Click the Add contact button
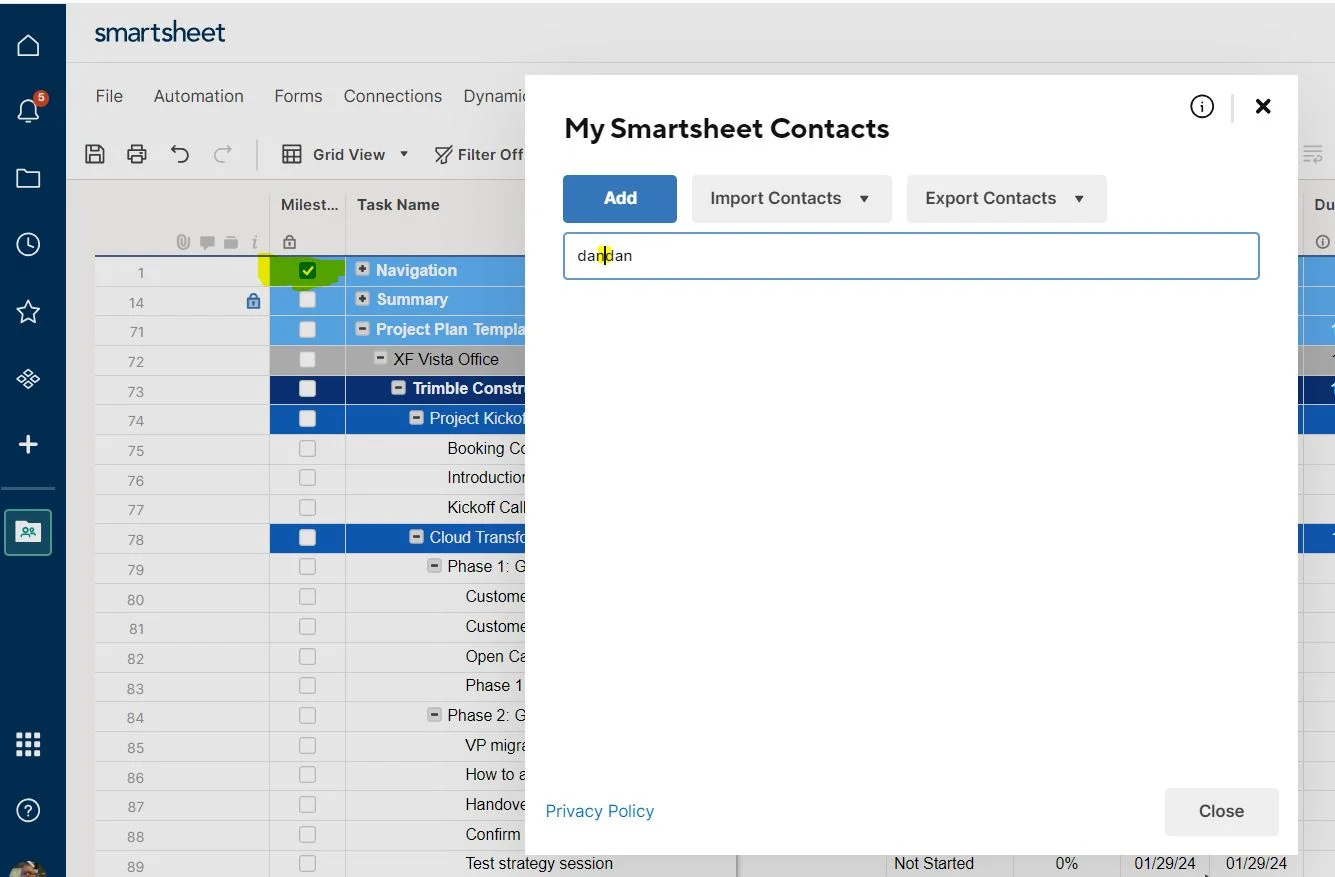This screenshot has width=1335, height=877. point(620,199)
